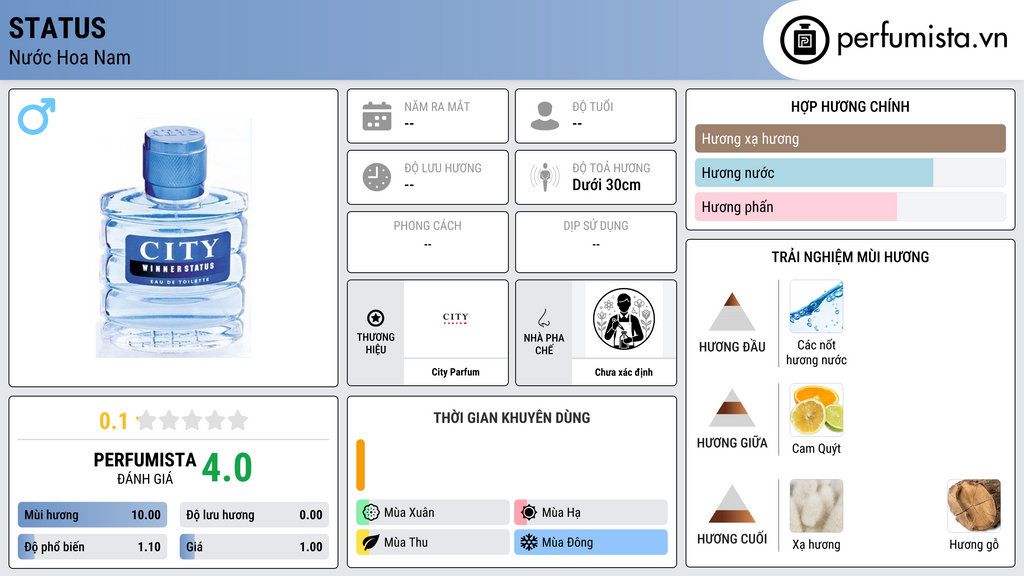Screen dimensions: 1024x576
Task: Click the person silhouette icon beside Độ Tuổi
Action: [x=545, y=116]
